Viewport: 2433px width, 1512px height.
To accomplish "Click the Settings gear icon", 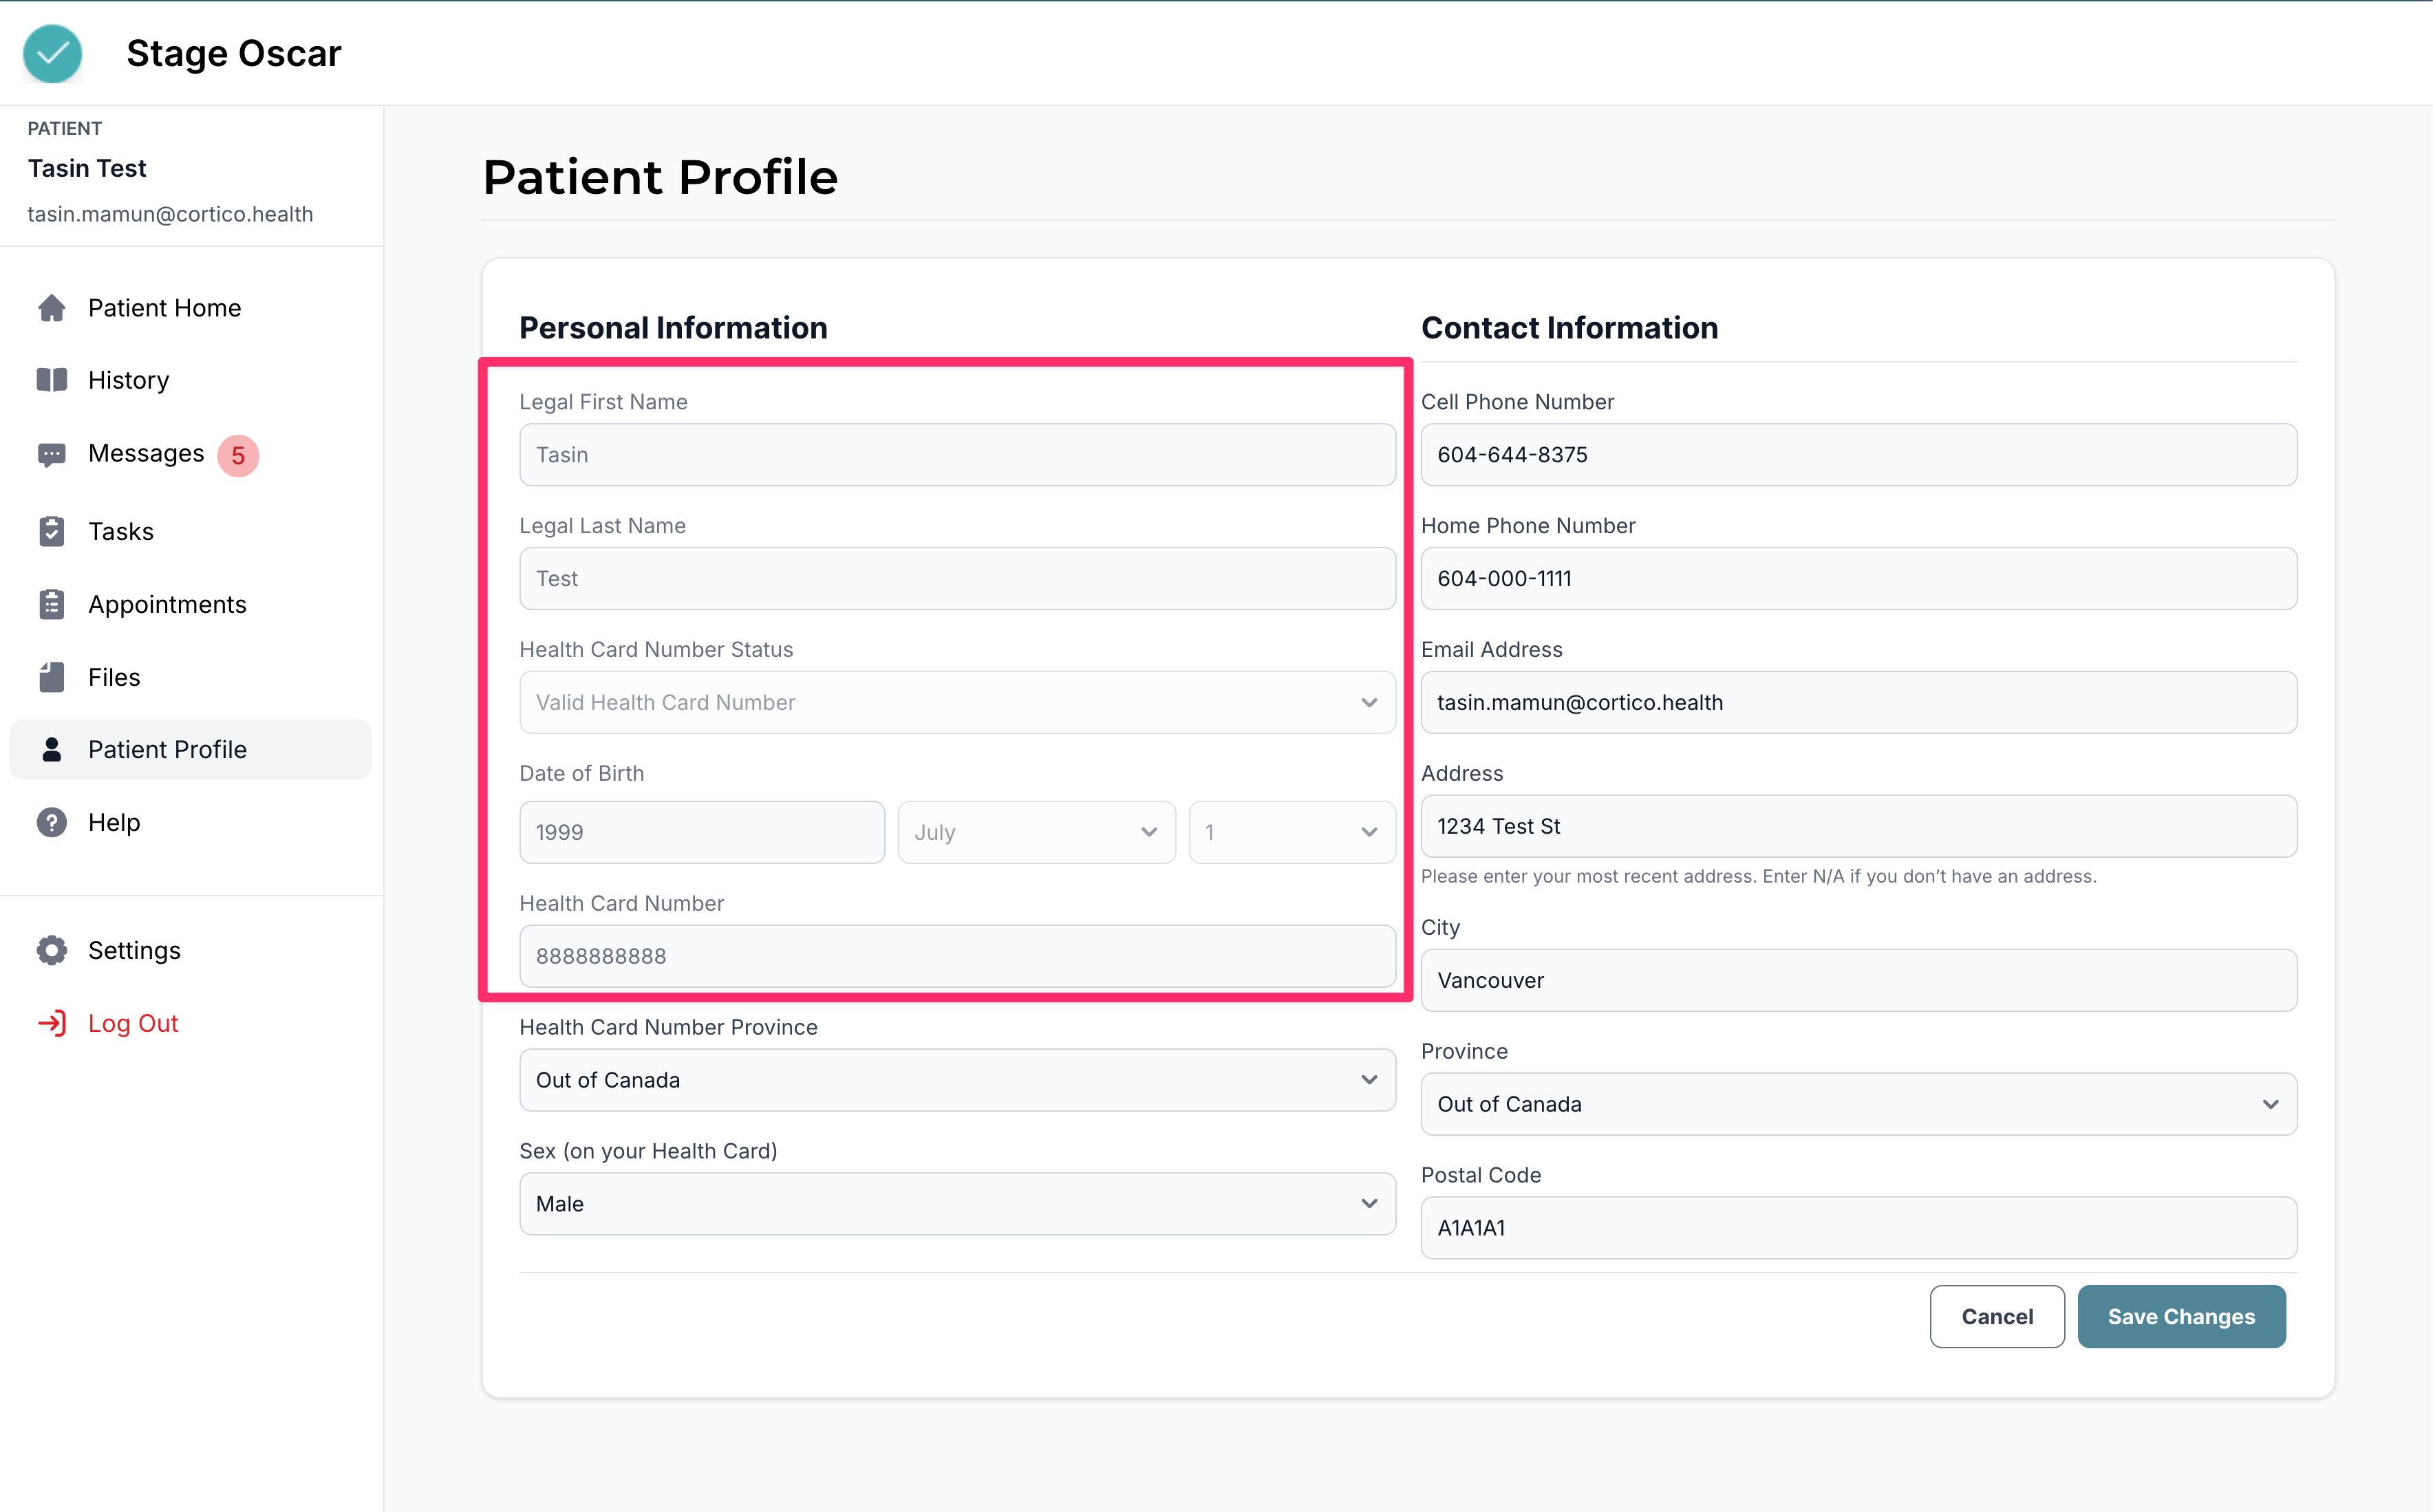I will (52, 950).
